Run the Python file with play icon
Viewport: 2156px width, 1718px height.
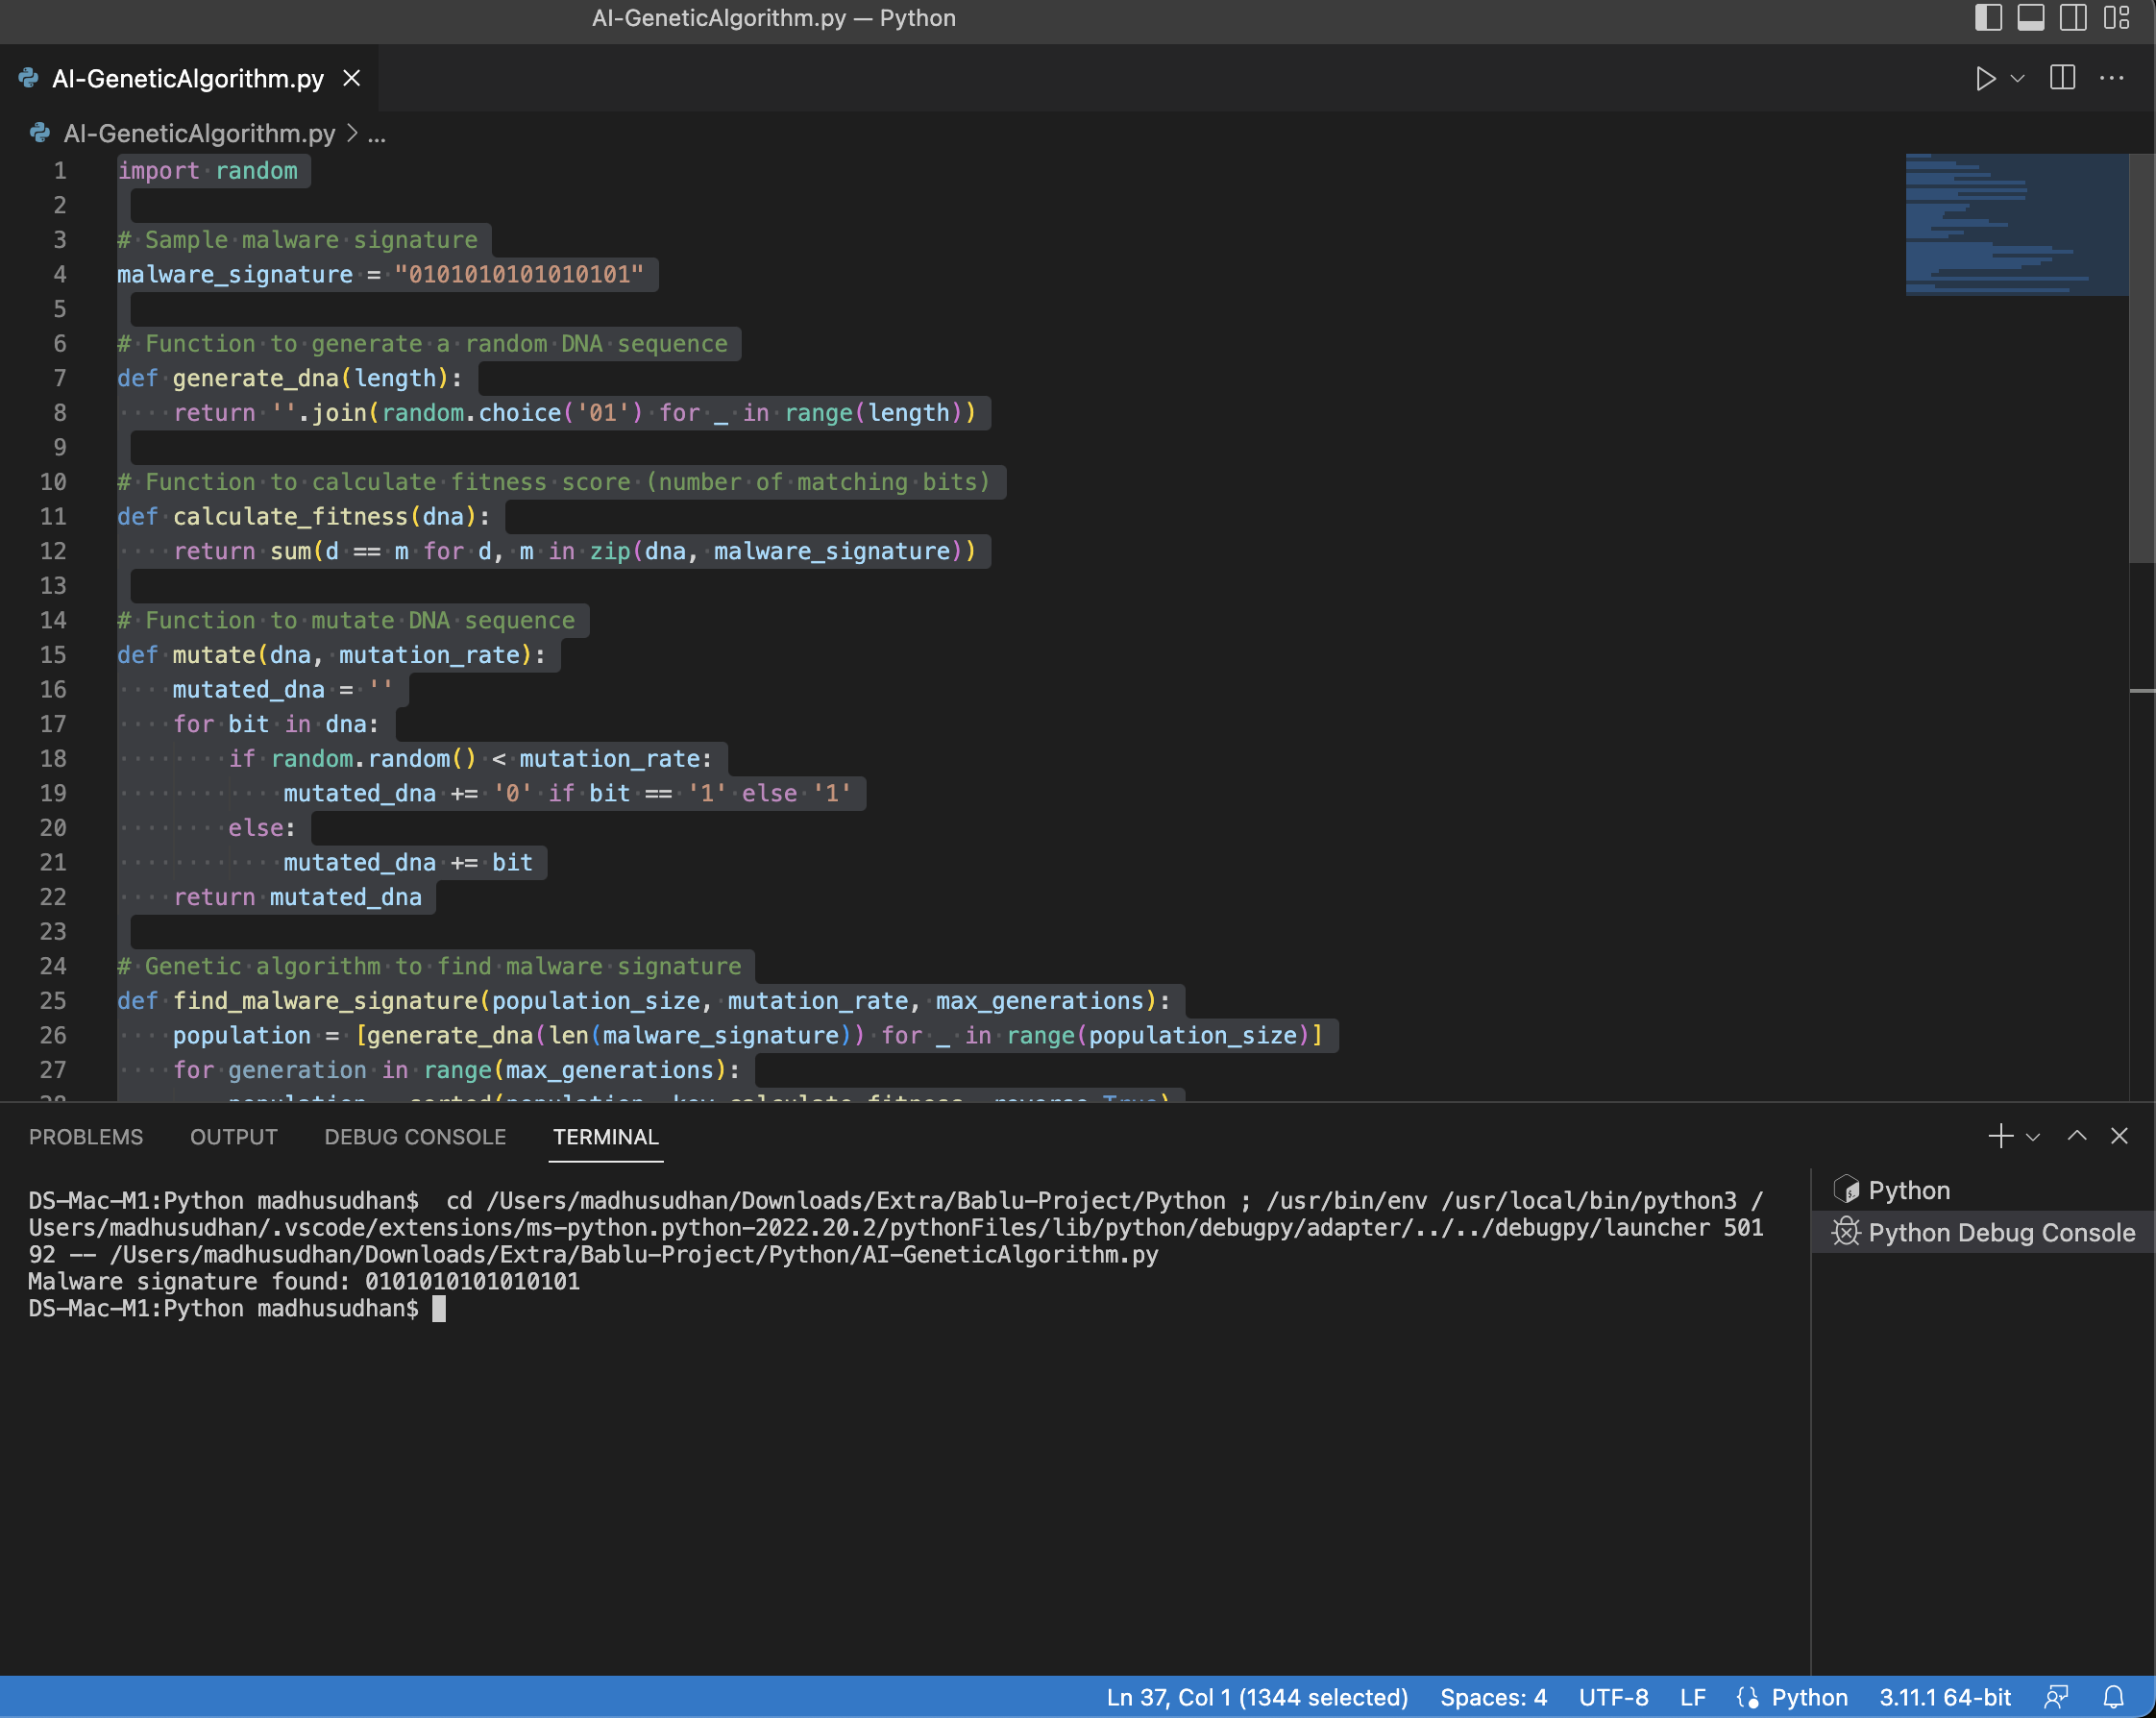coord(1985,78)
